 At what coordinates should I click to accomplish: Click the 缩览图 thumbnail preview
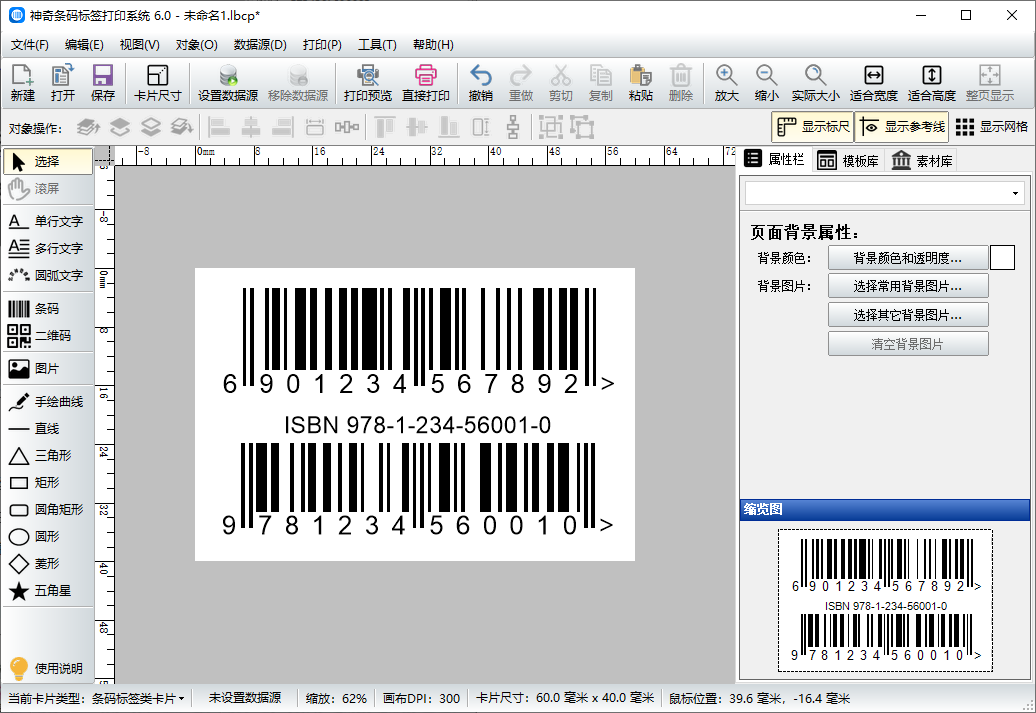pyautogui.click(x=885, y=600)
